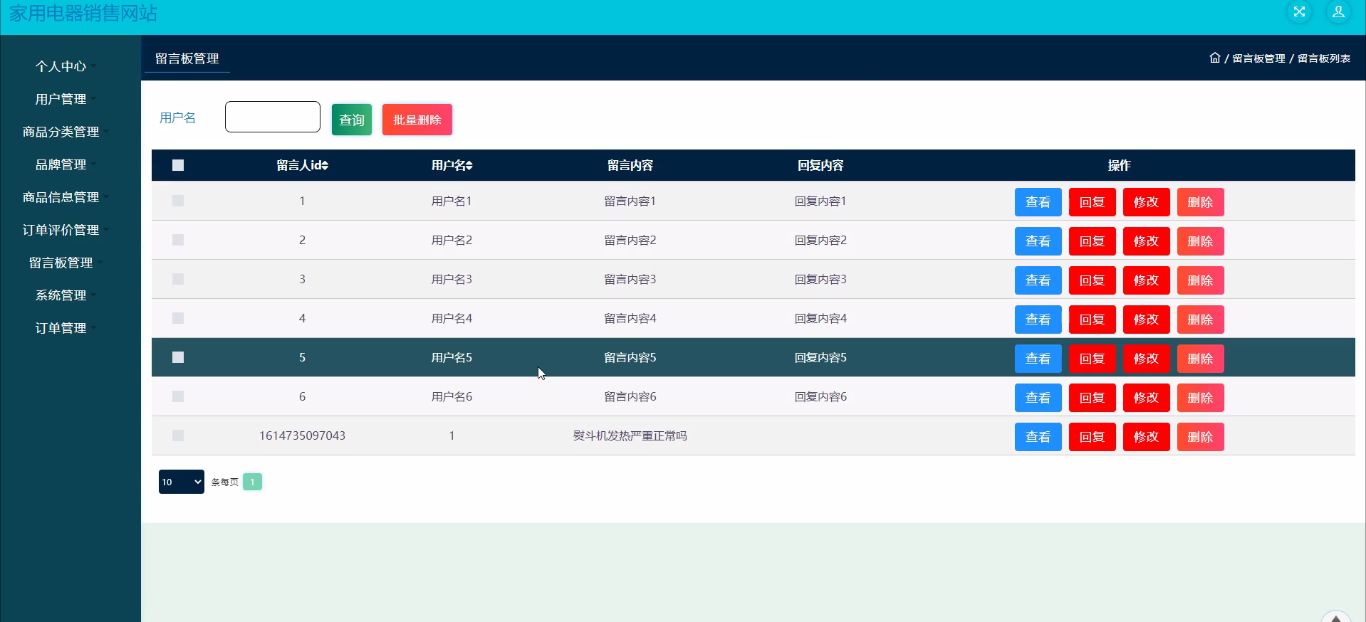Click 修改 for the 熨斗机发热严重正常吗 row
1366x622 pixels.
click(1146, 436)
